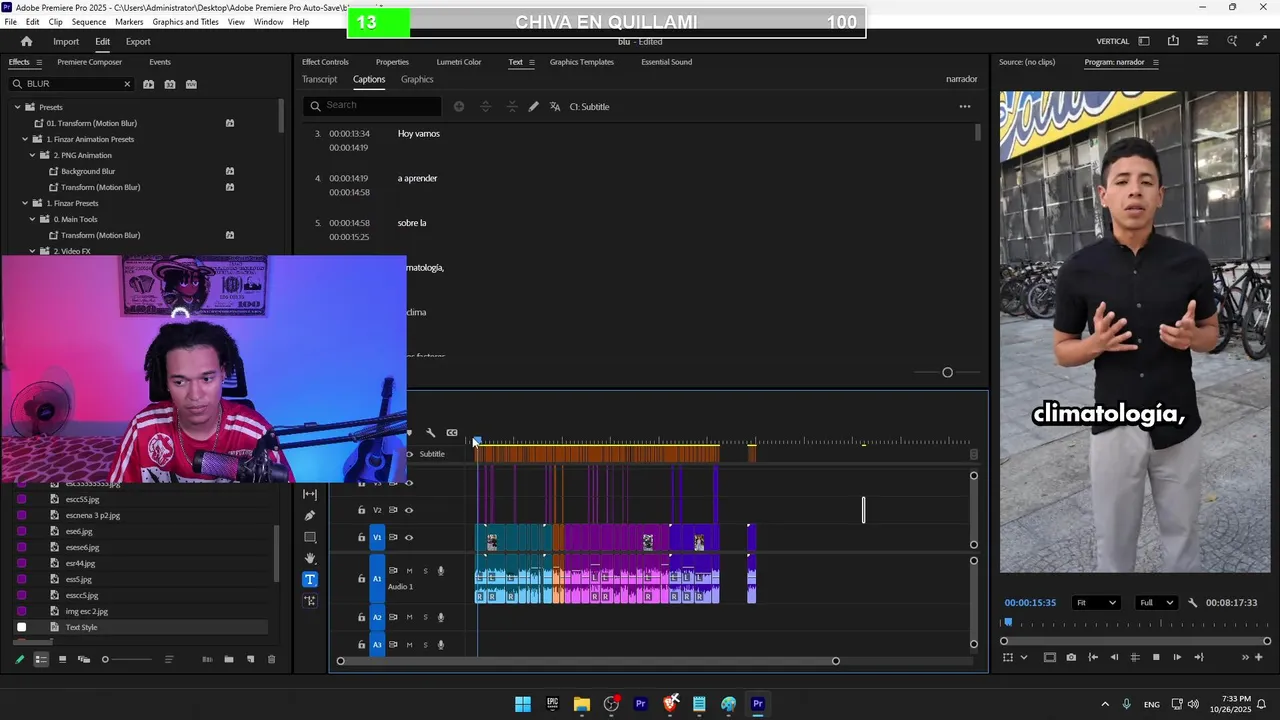This screenshot has width=1280, height=720.
Task: Open the Workspaces icon in header
Action: point(1144,41)
